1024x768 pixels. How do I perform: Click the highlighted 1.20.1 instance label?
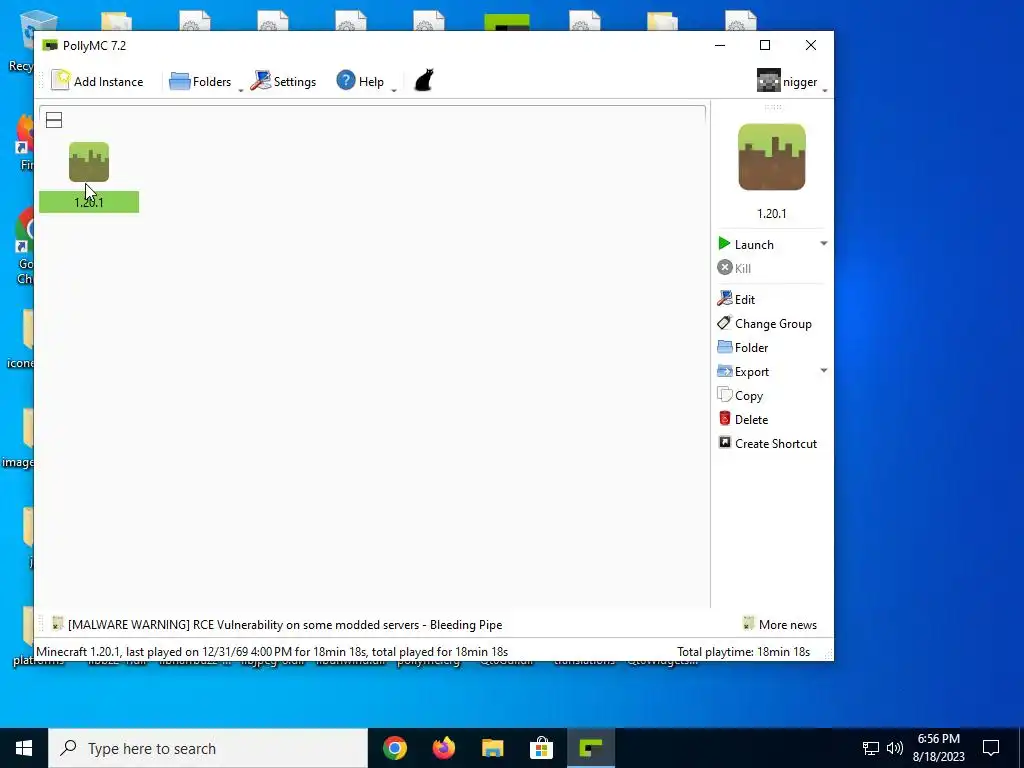coord(89,202)
